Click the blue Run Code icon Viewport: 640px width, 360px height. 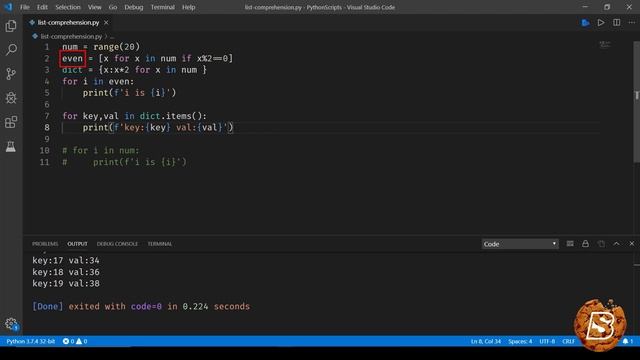pyautogui.click(x=585, y=23)
